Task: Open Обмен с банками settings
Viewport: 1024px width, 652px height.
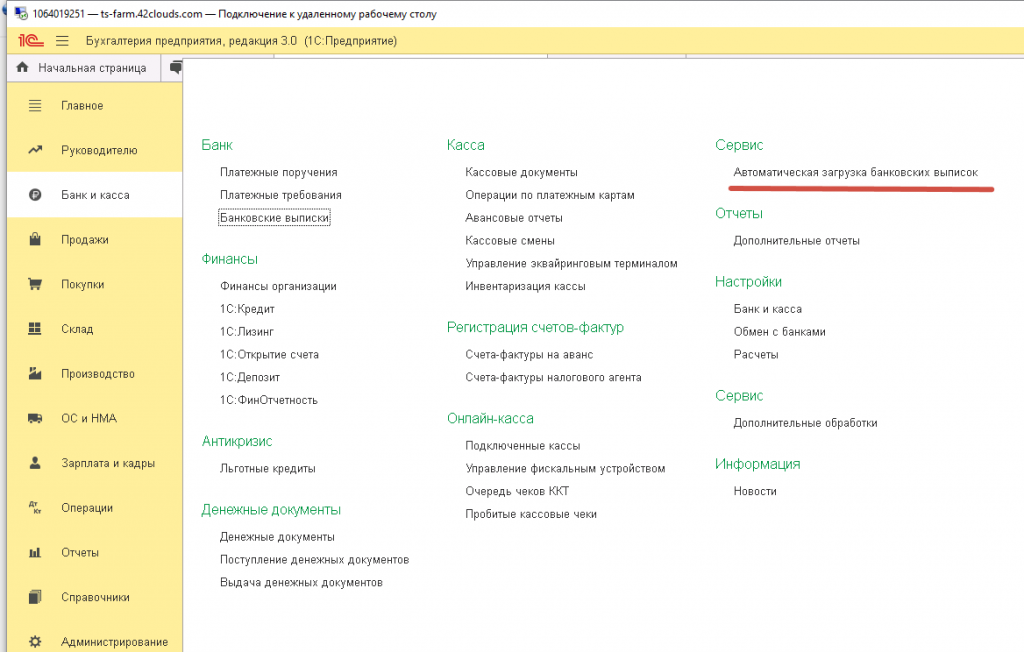Action: click(779, 332)
